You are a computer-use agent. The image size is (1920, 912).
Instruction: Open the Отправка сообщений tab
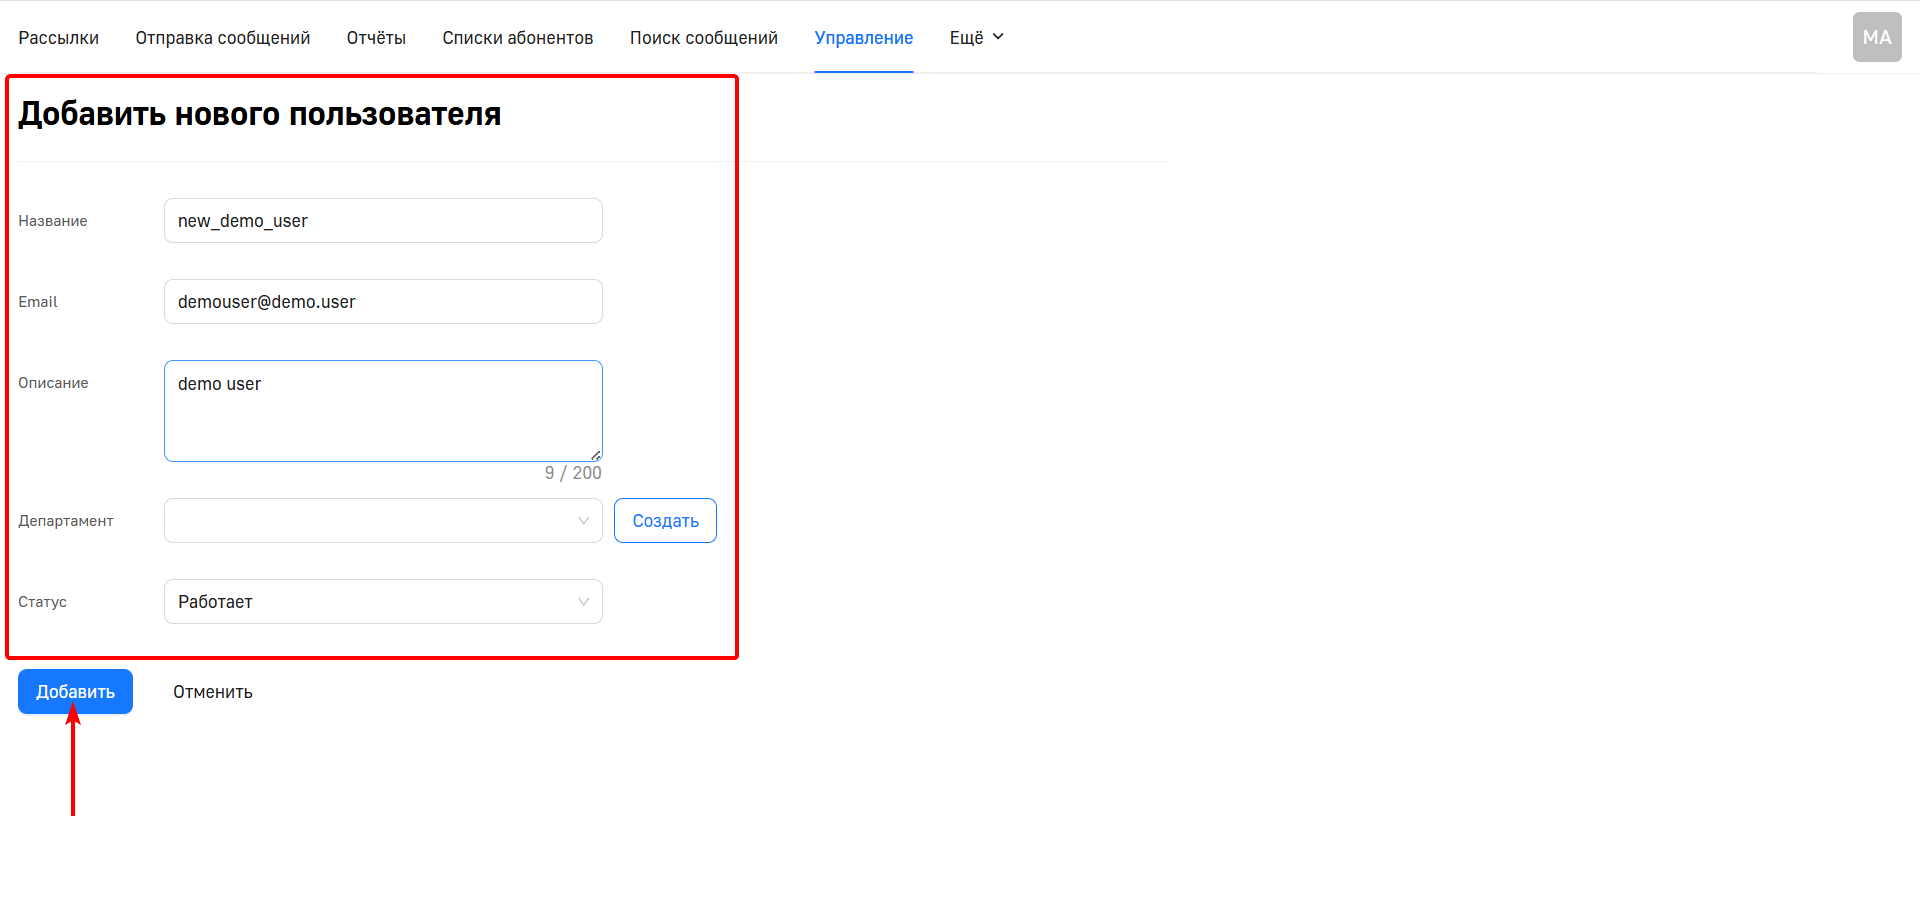click(222, 38)
